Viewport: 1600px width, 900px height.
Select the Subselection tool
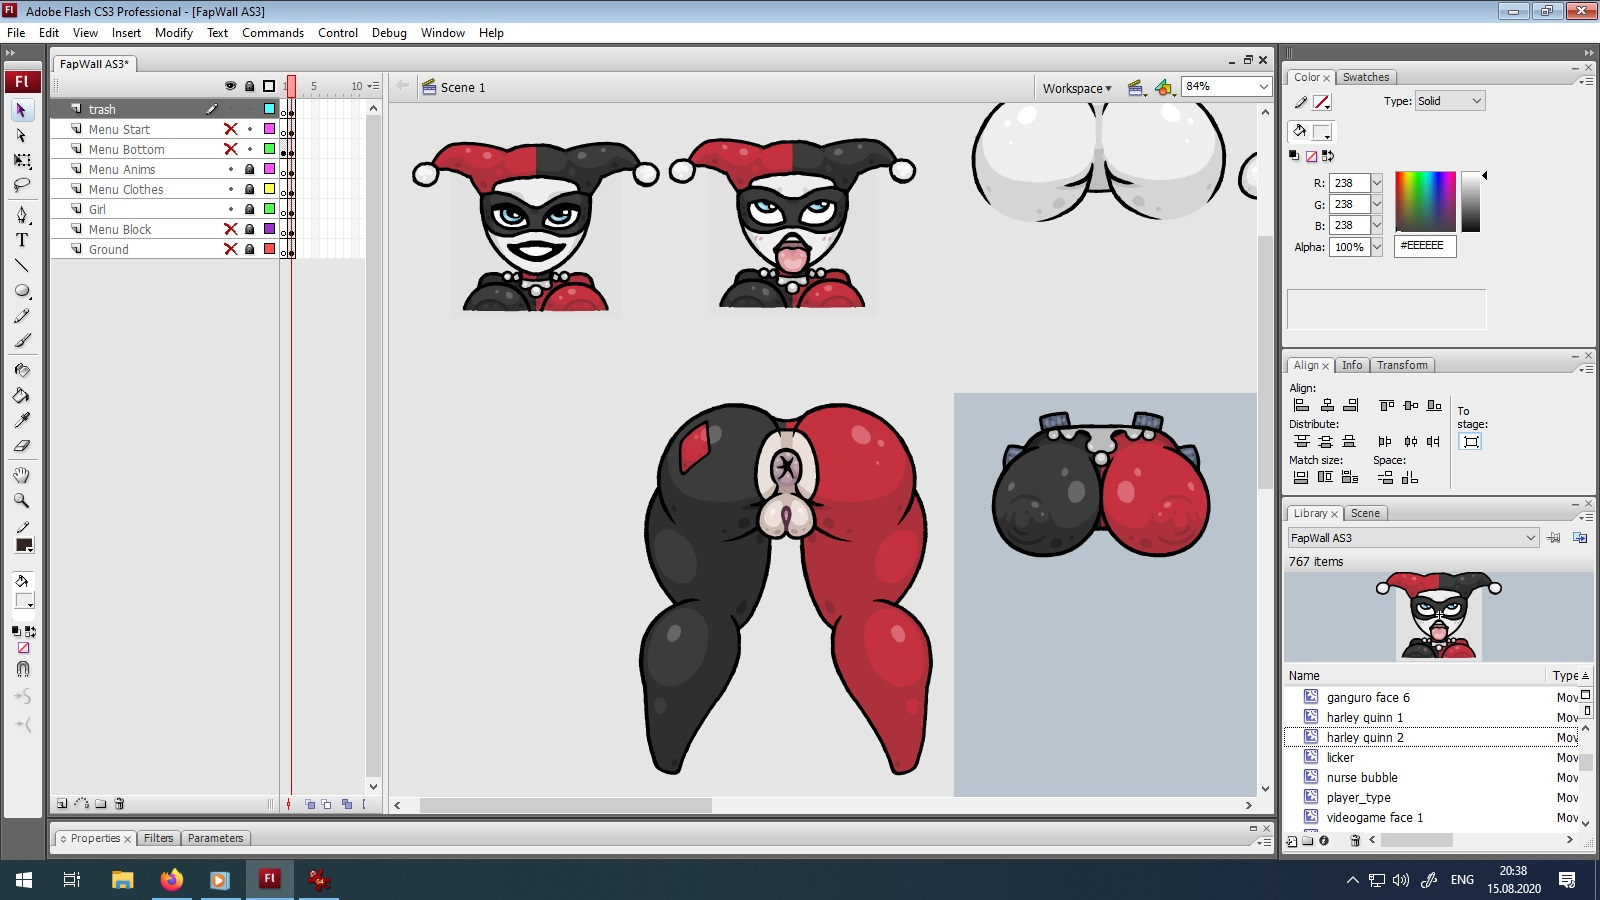[x=22, y=135]
